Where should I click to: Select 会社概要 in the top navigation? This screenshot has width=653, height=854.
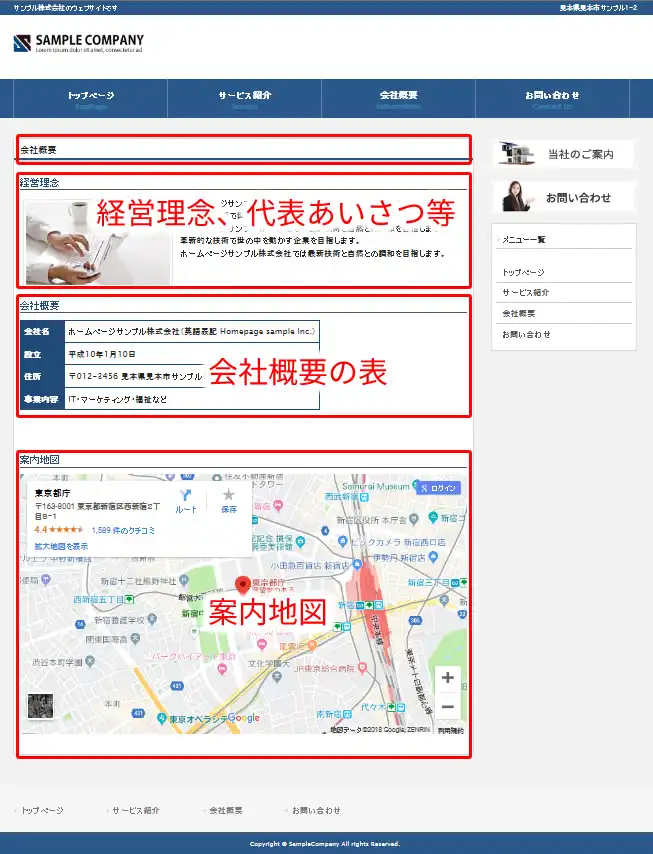(398, 98)
